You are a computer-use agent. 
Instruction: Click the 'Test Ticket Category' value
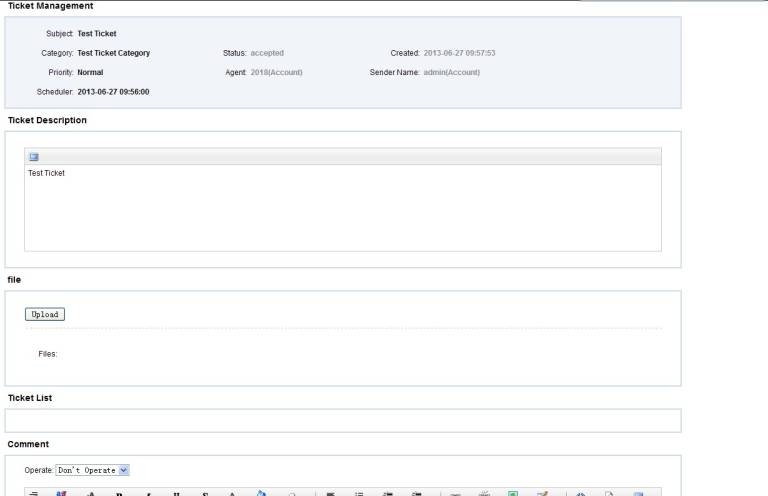coord(114,53)
